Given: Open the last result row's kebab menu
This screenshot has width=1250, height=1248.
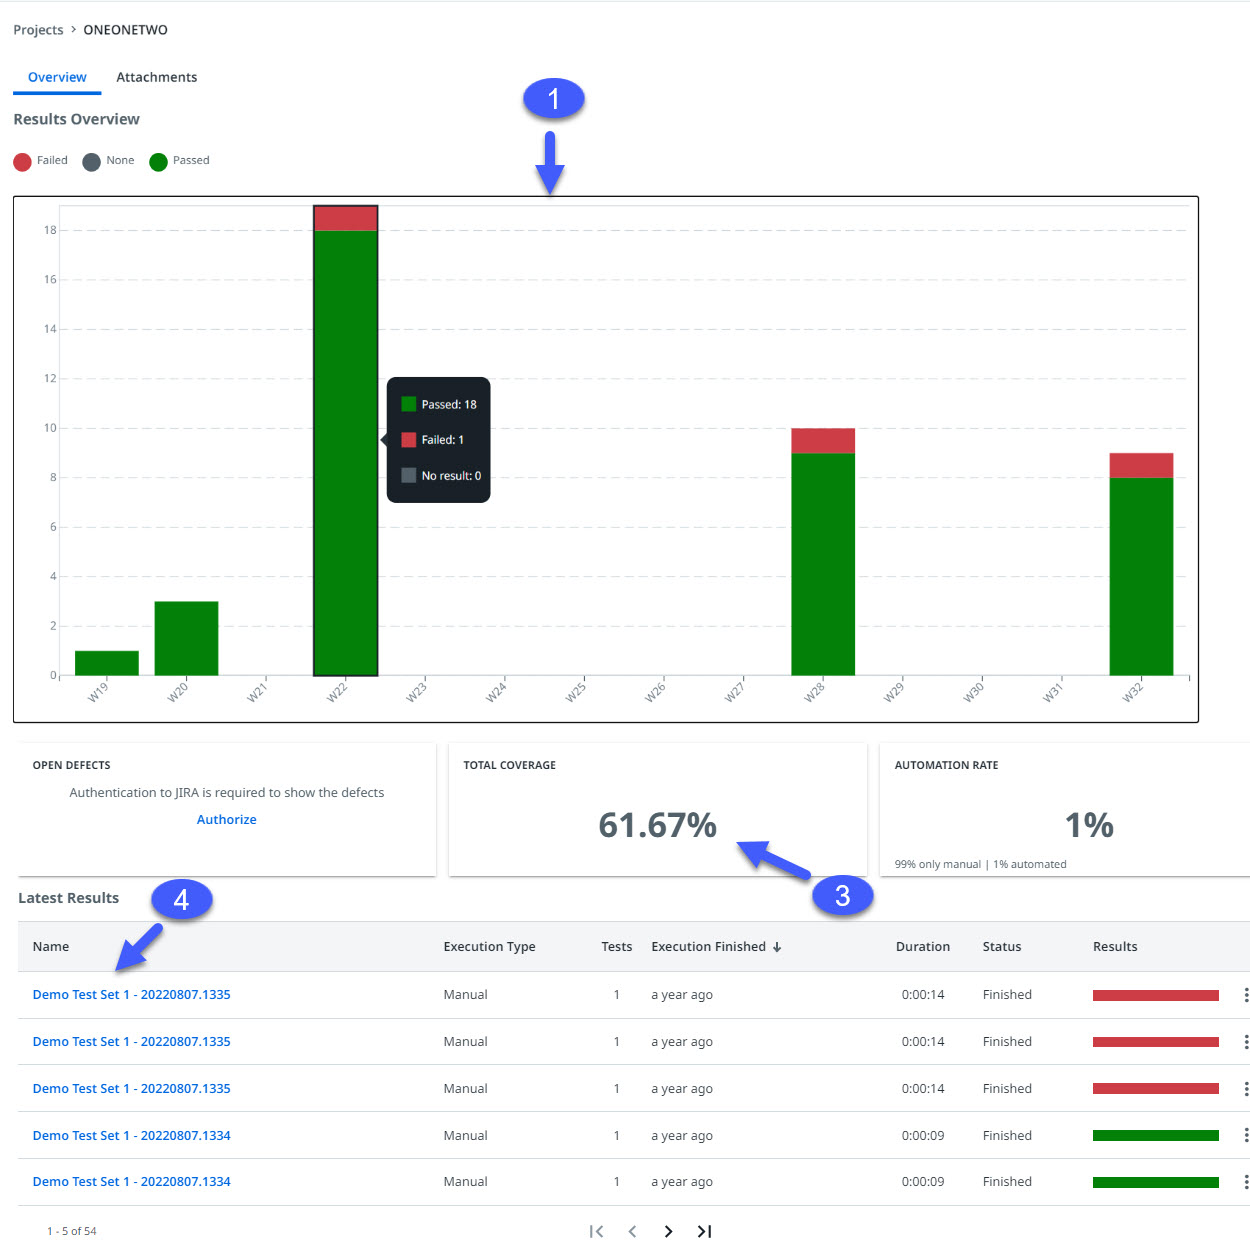Looking at the screenshot, I should [1245, 1182].
